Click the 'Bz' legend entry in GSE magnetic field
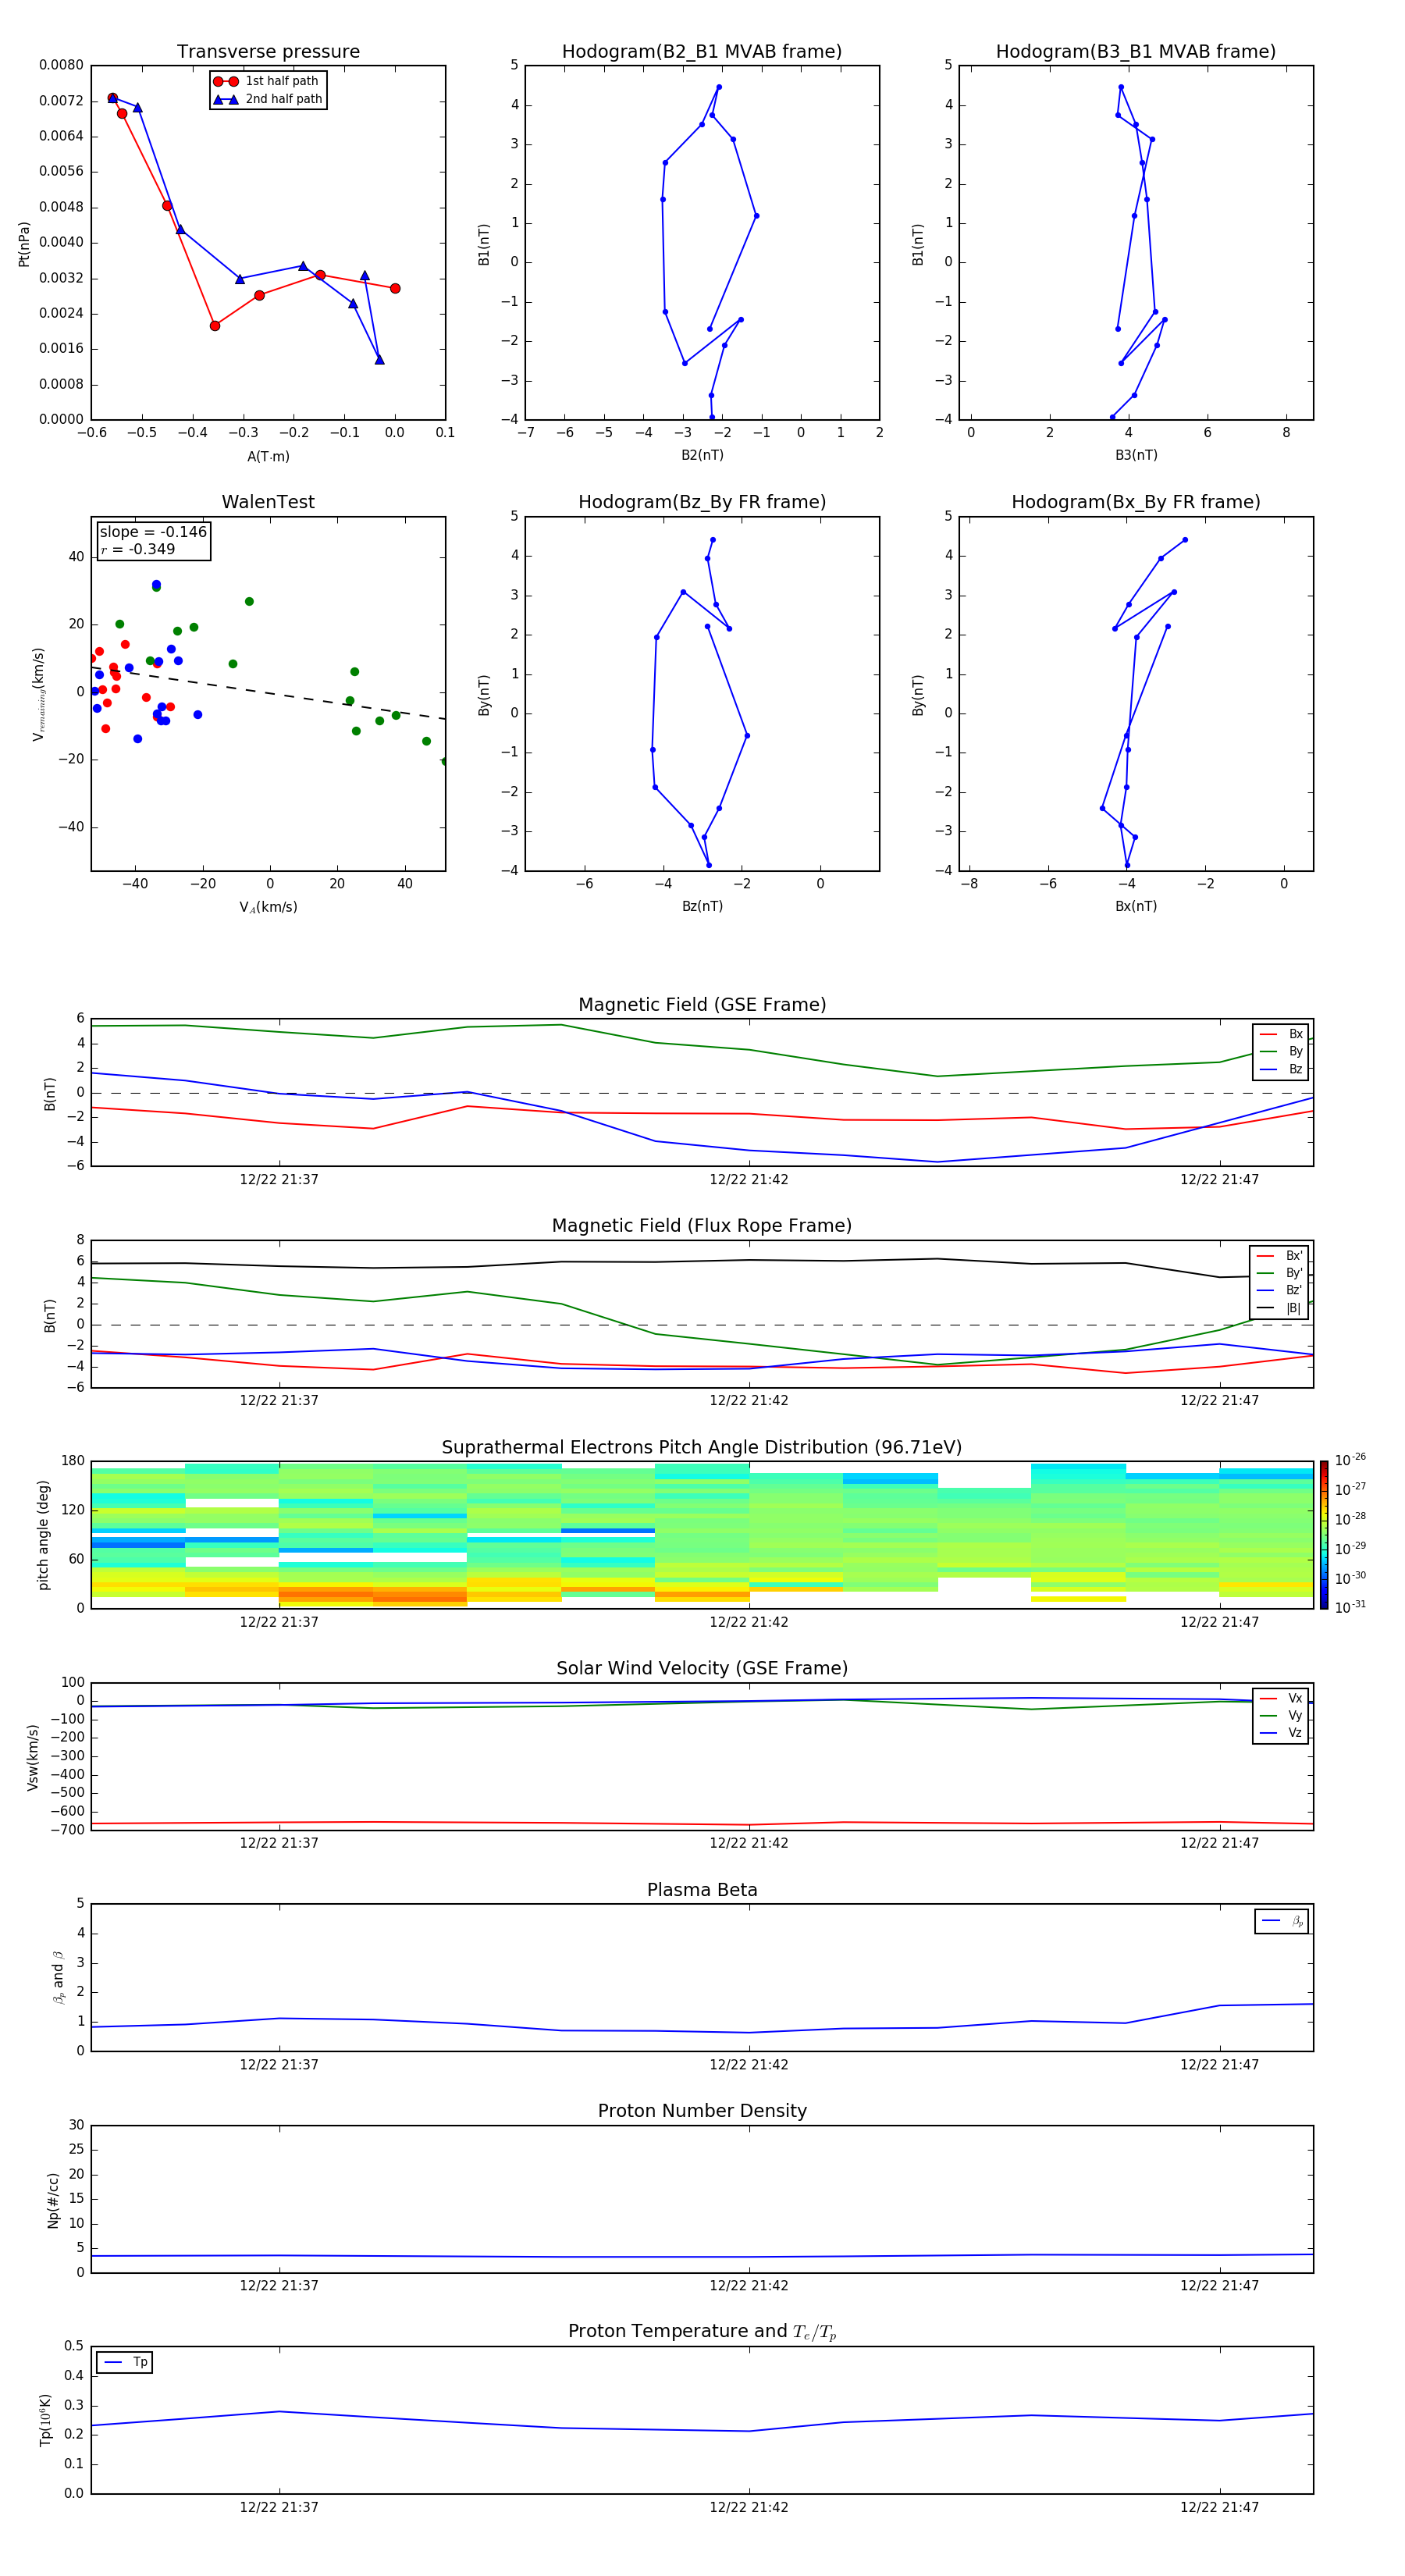Viewport: 1405px width, 2576px height. (1281, 1069)
